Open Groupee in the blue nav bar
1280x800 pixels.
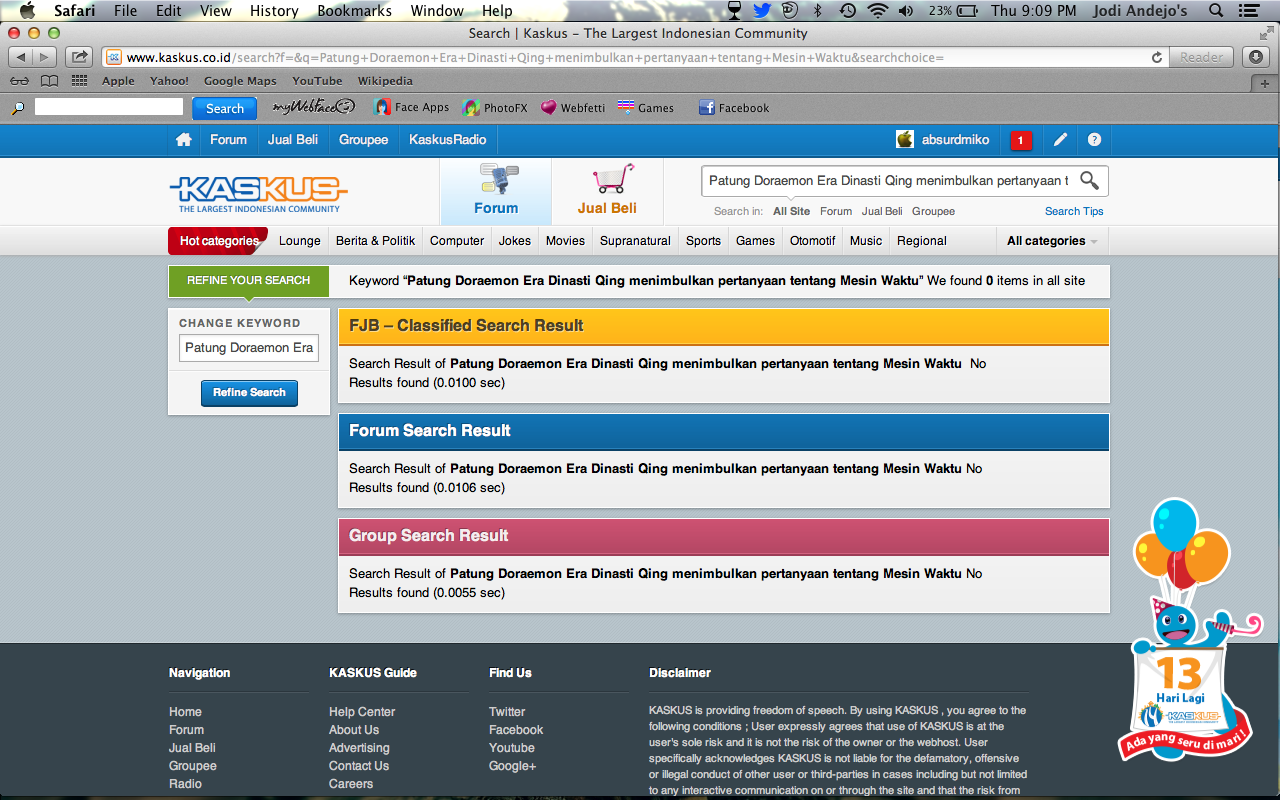pos(363,140)
